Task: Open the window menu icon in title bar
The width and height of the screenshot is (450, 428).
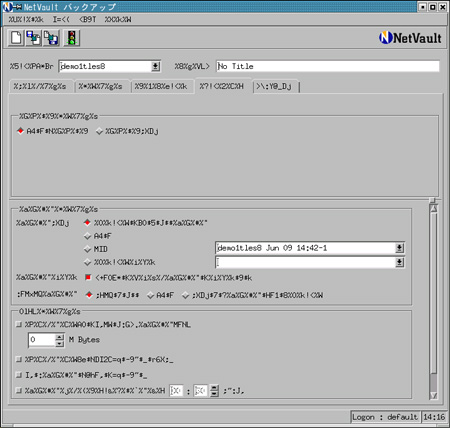Action: 8,7
